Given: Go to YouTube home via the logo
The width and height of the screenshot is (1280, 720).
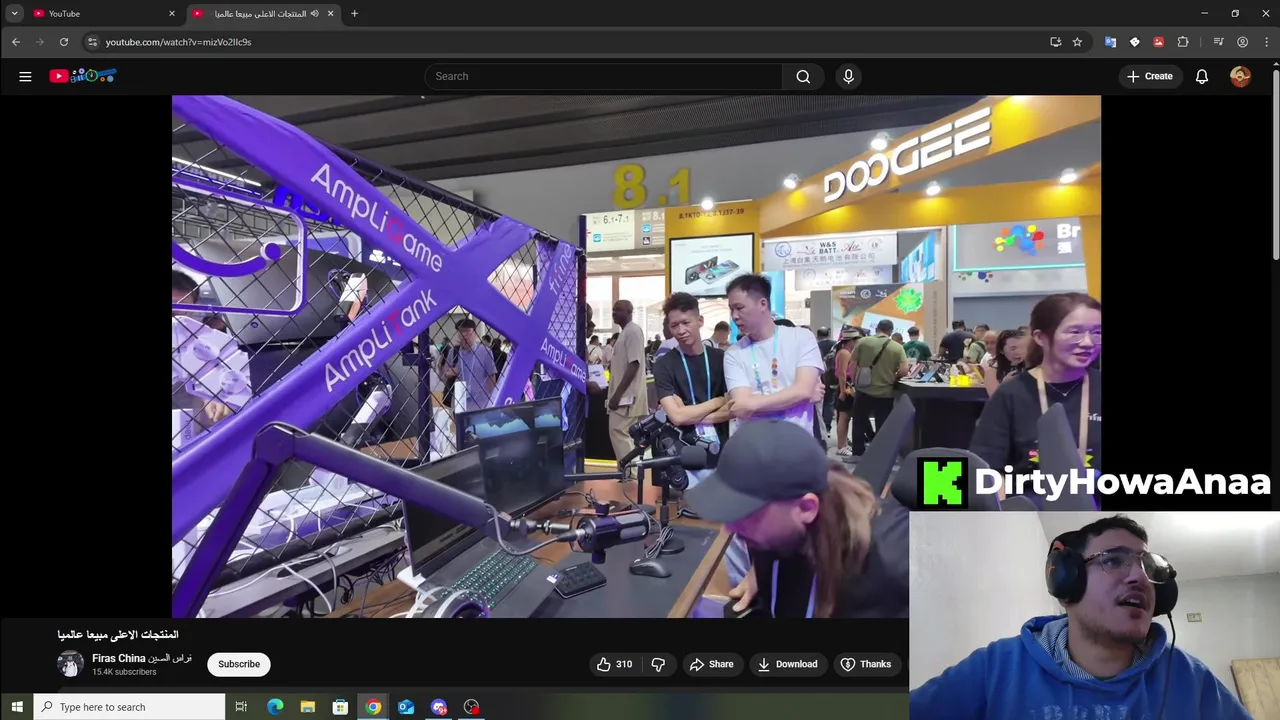Looking at the screenshot, I should (83, 76).
